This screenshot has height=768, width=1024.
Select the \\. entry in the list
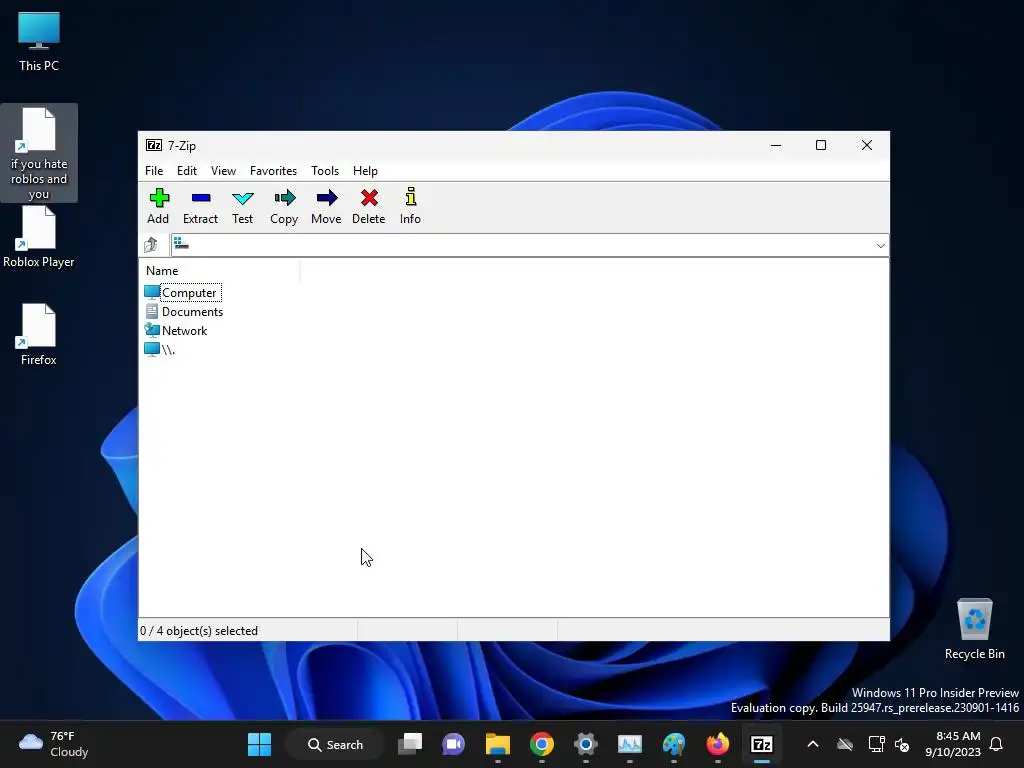[160, 349]
